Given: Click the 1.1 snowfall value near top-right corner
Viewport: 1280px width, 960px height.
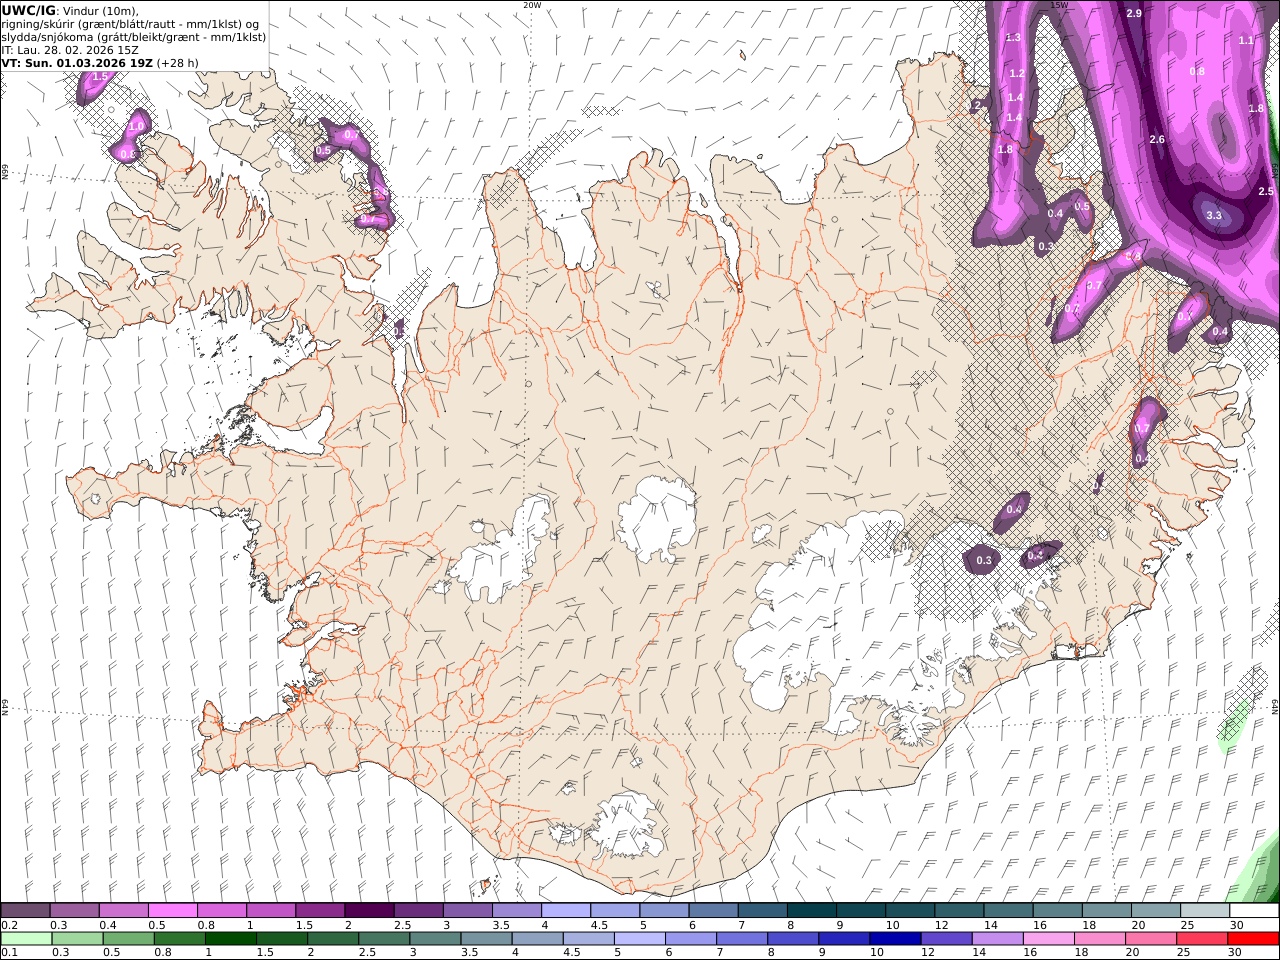Looking at the screenshot, I should [x=1246, y=40].
